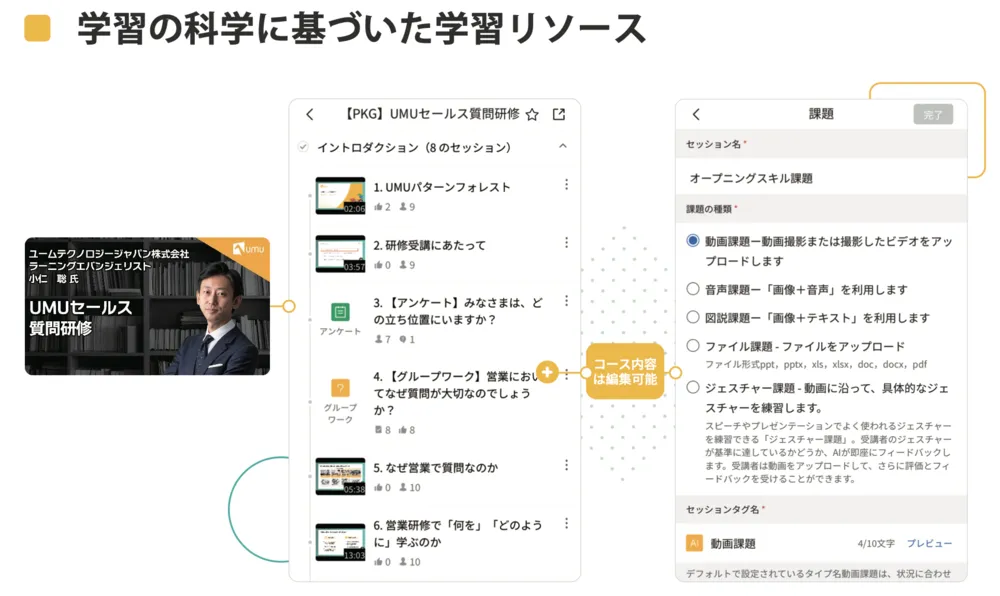Open three-dot menu for 研修受講にあたって

click(x=566, y=243)
